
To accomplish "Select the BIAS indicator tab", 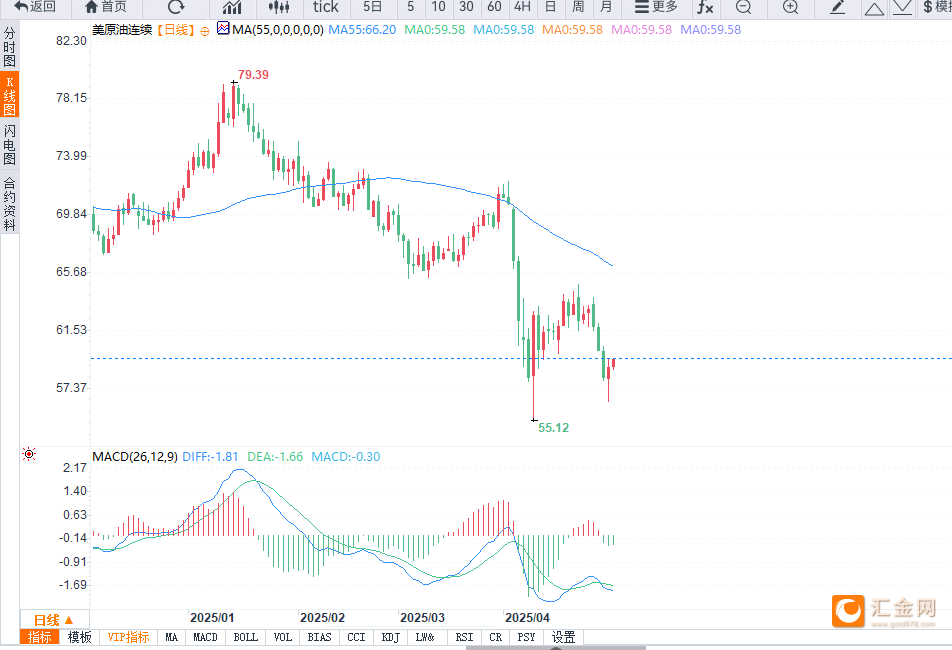I will tap(319, 637).
